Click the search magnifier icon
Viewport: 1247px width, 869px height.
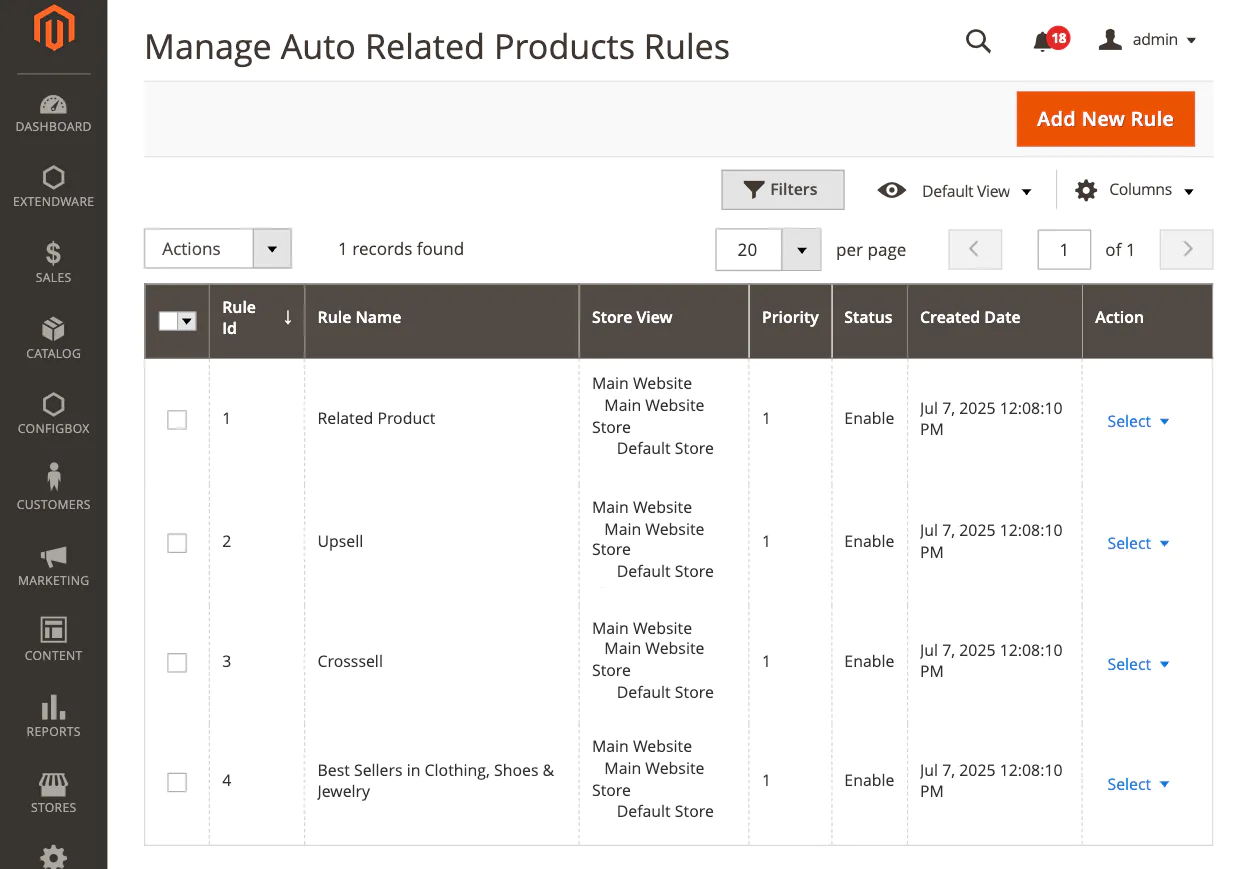pyautogui.click(x=978, y=41)
